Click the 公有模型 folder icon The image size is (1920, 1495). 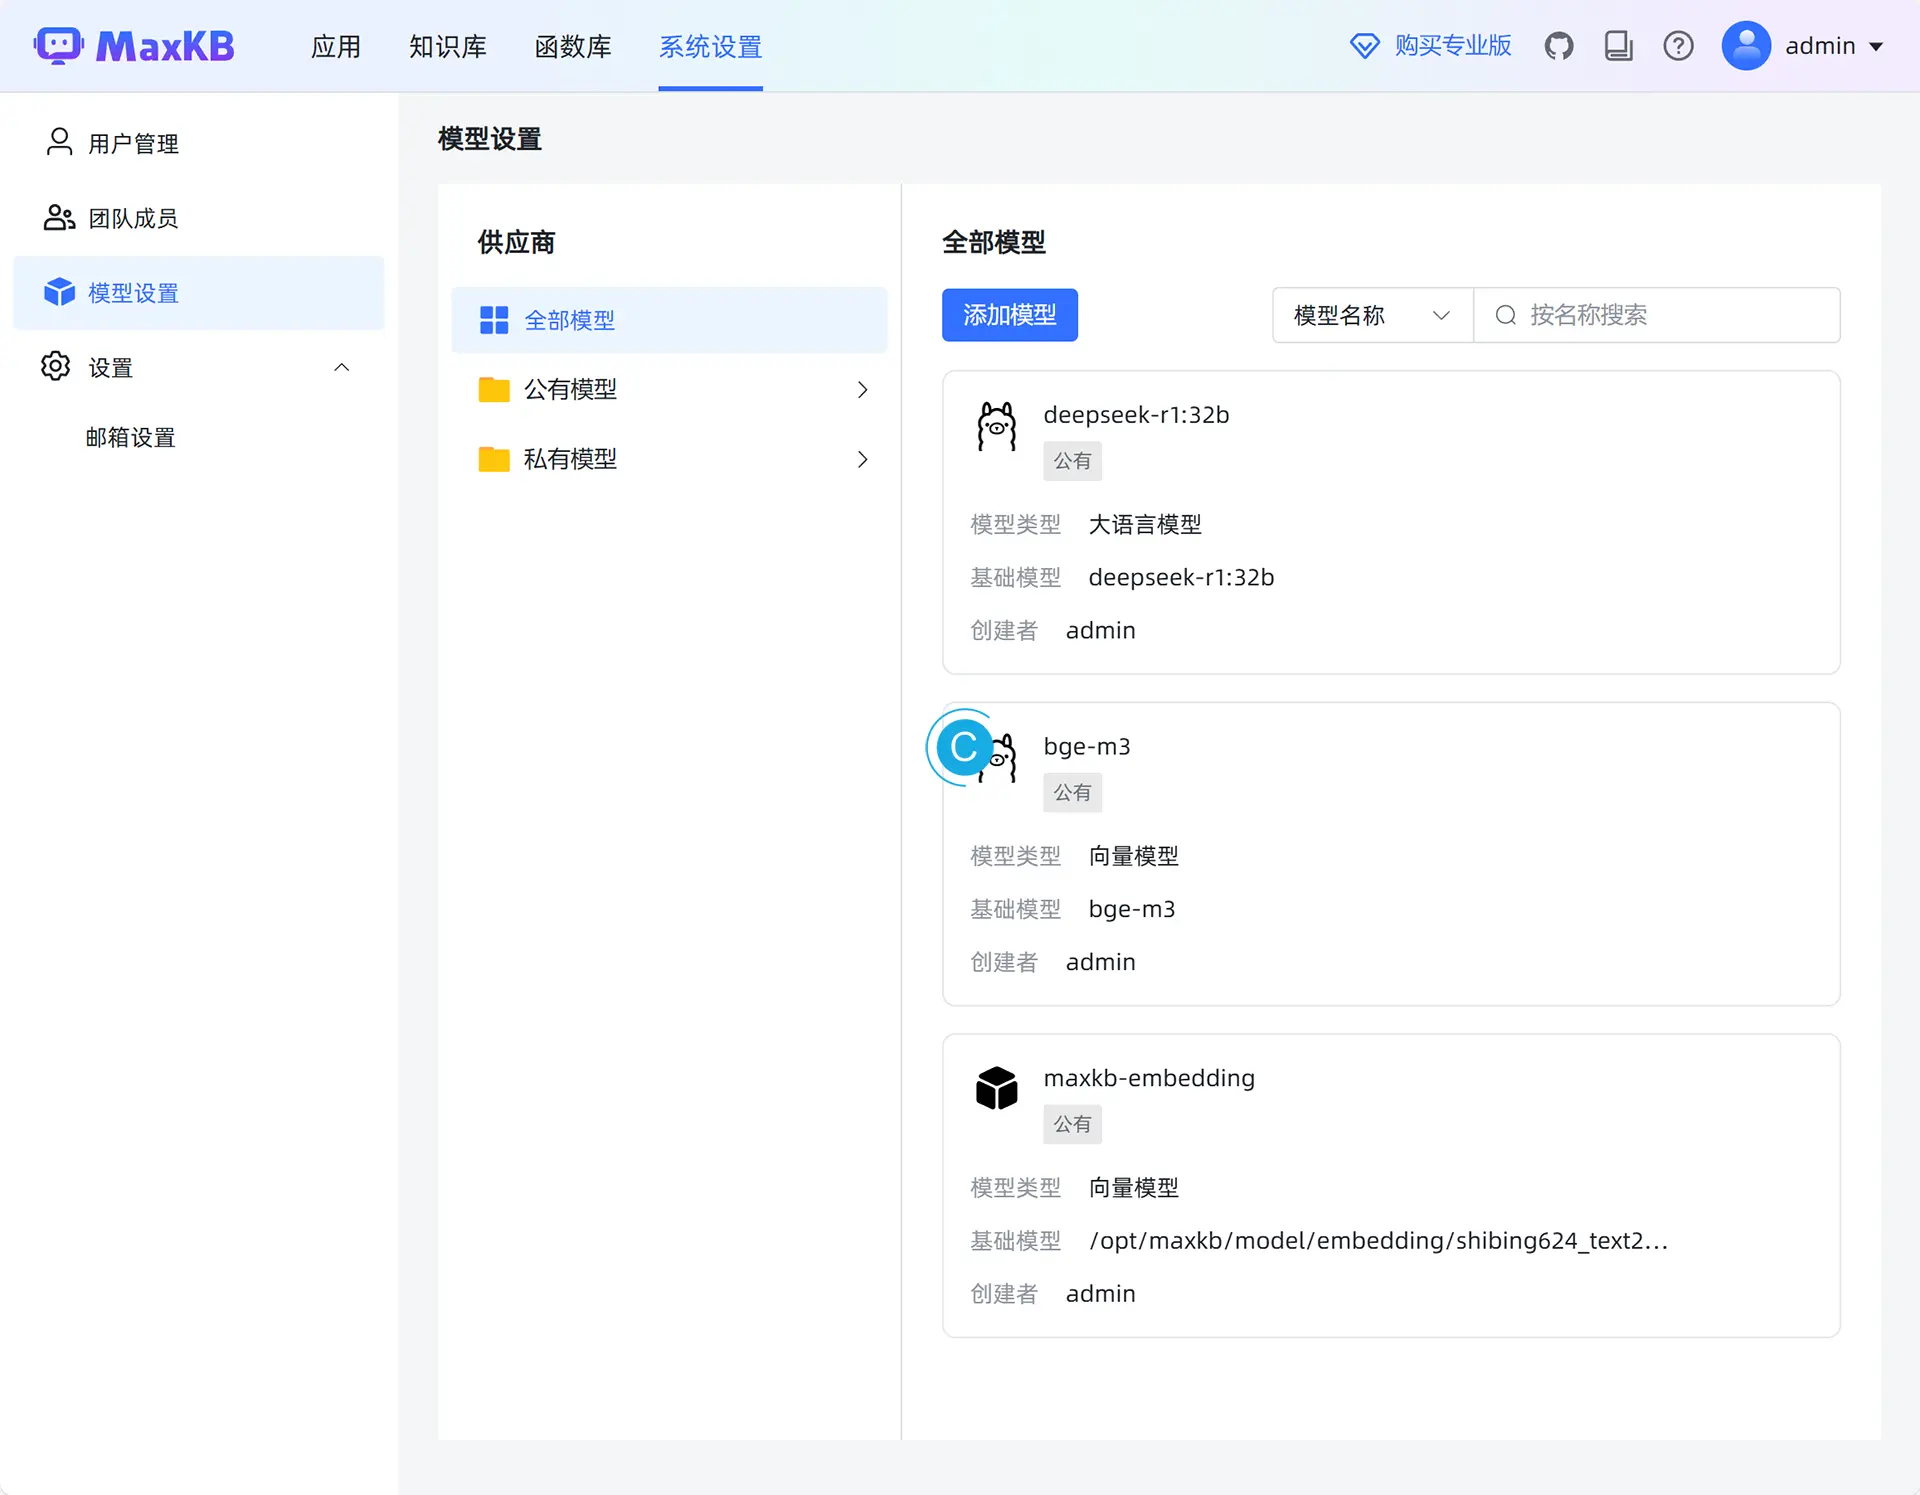point(494,389)
